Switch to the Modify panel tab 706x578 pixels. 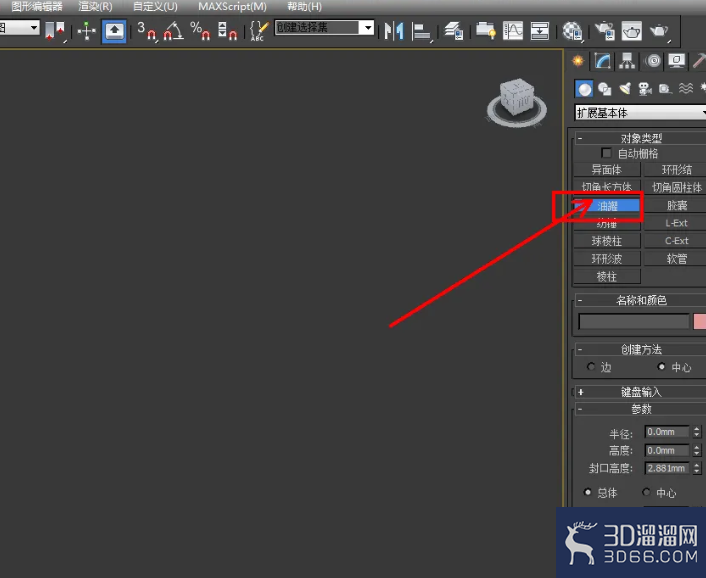[602, 61]
